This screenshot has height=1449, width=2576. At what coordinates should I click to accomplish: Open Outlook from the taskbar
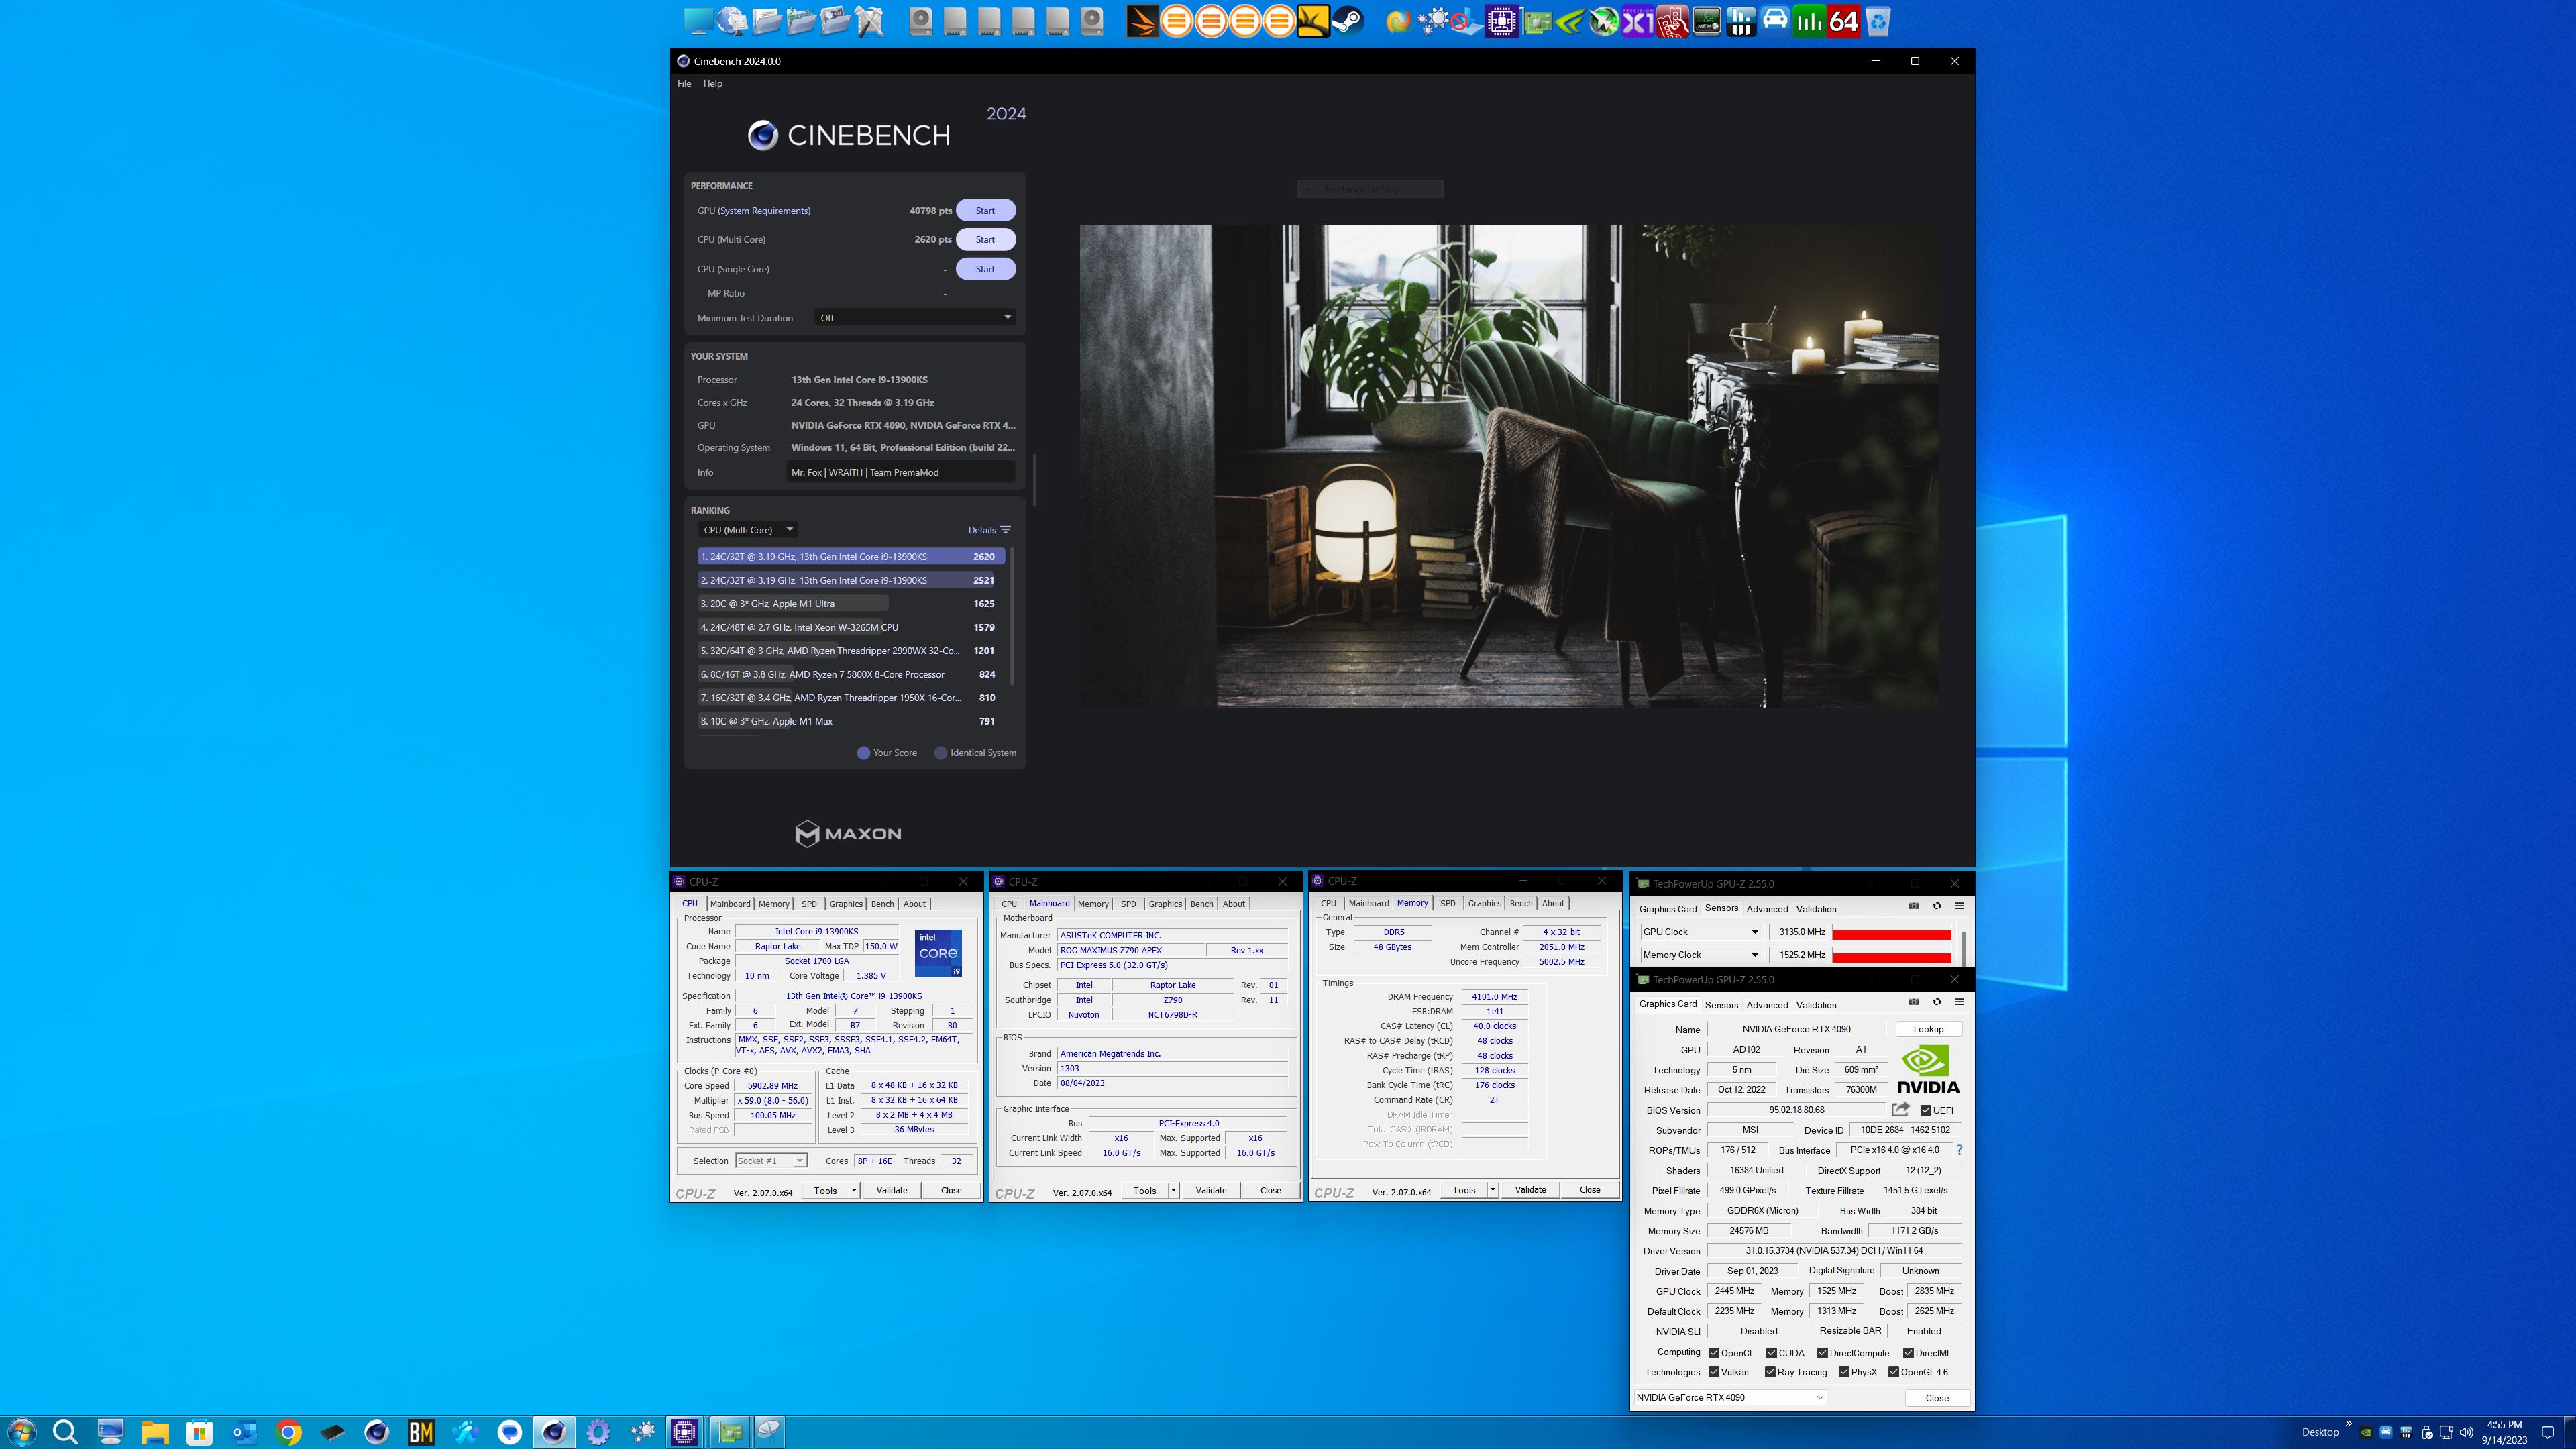tap(244, 1432)
